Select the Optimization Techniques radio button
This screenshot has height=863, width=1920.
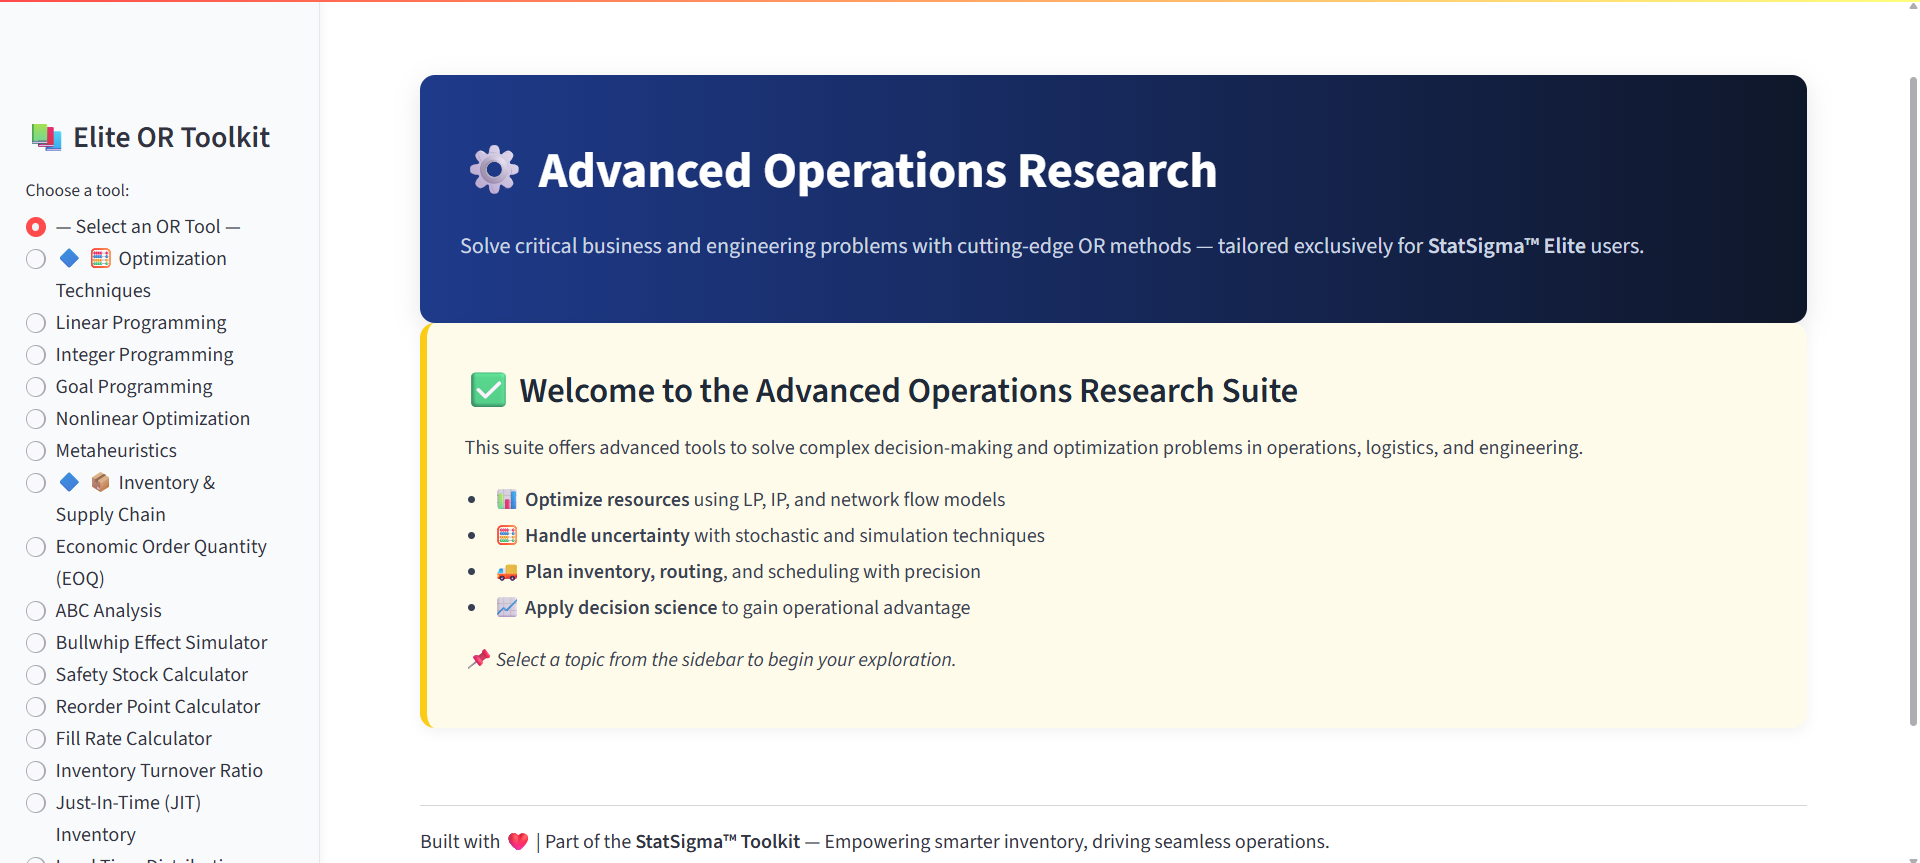36,259
